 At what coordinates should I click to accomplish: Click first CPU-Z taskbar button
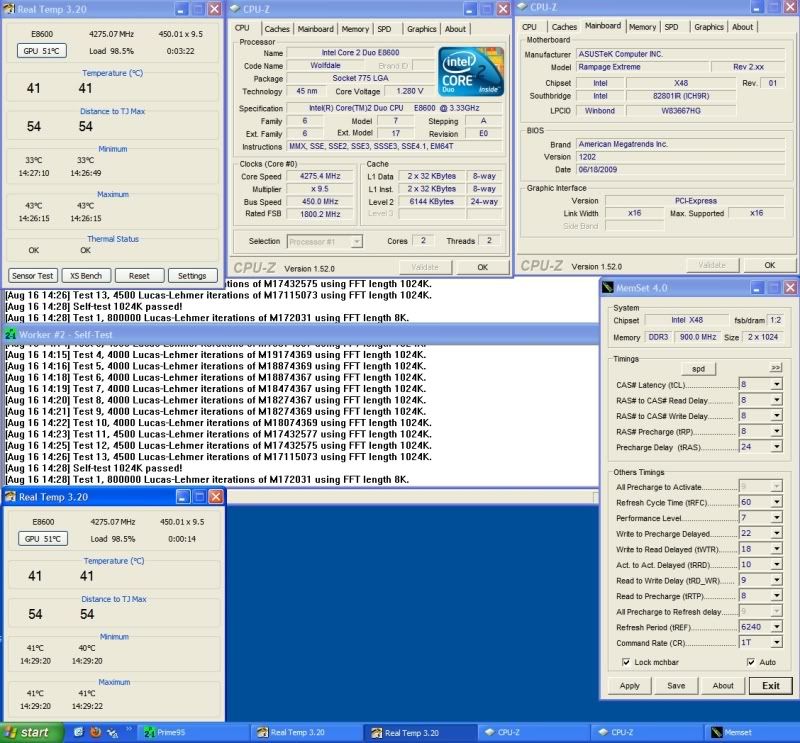click(533, 732)
